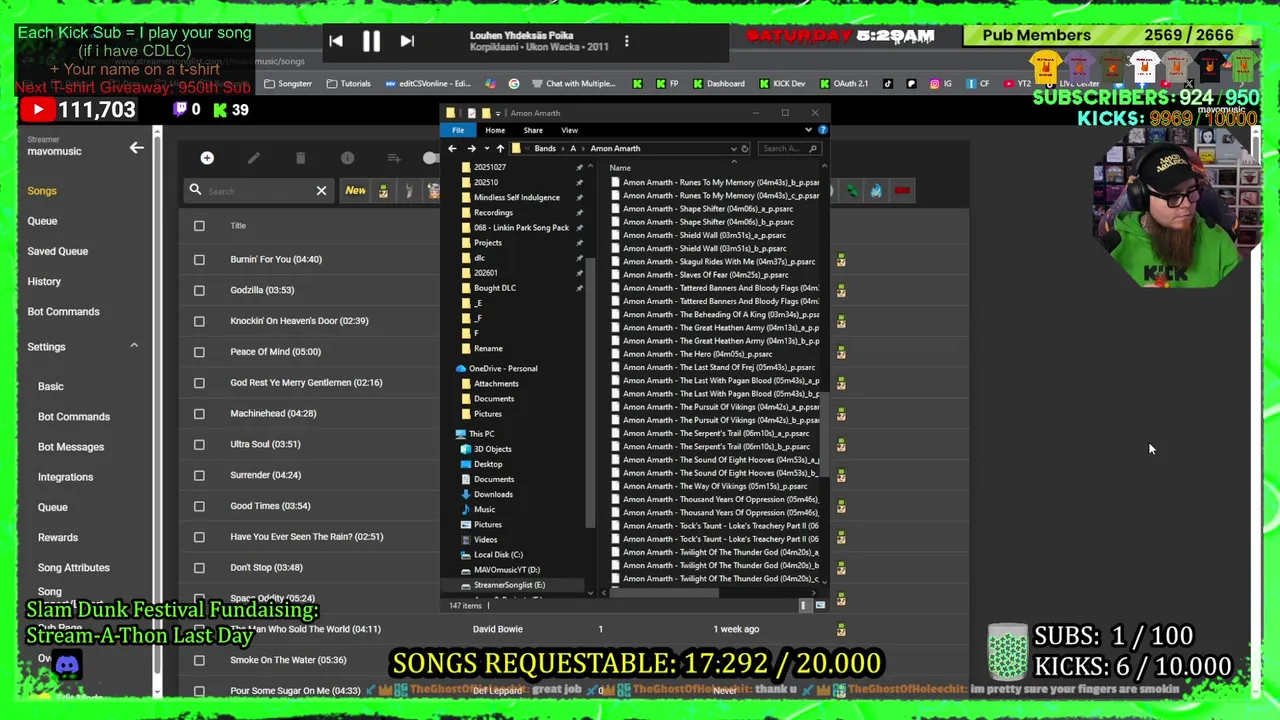1280x720 pixels.
Task: Tick checkbox for Machinehead song row
Action: coord(199,414)
